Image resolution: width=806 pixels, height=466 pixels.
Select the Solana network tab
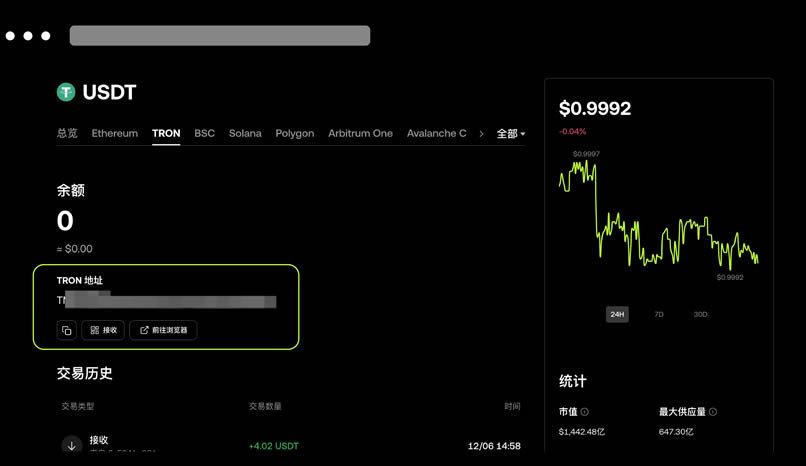click(x=245, y=133)
